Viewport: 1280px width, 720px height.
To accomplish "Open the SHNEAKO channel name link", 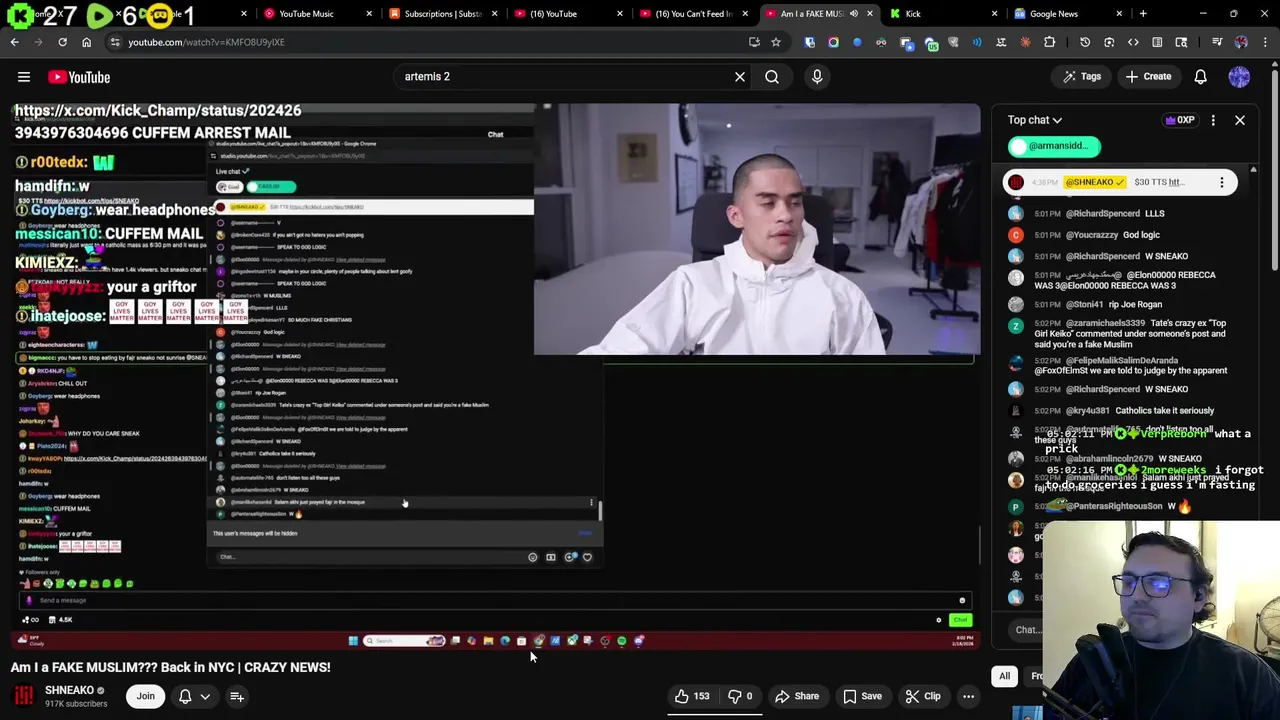I will tap(70, 690).
